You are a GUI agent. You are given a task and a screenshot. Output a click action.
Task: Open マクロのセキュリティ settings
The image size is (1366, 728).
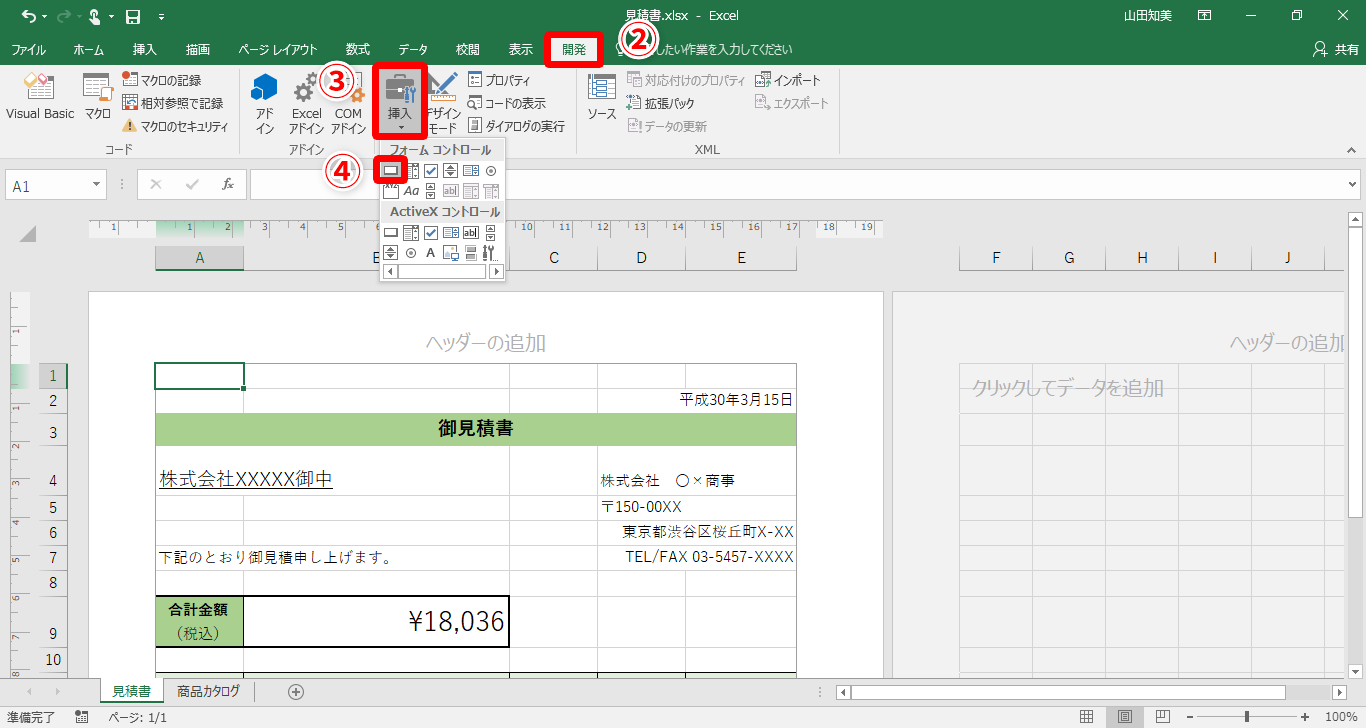point(175,127)
